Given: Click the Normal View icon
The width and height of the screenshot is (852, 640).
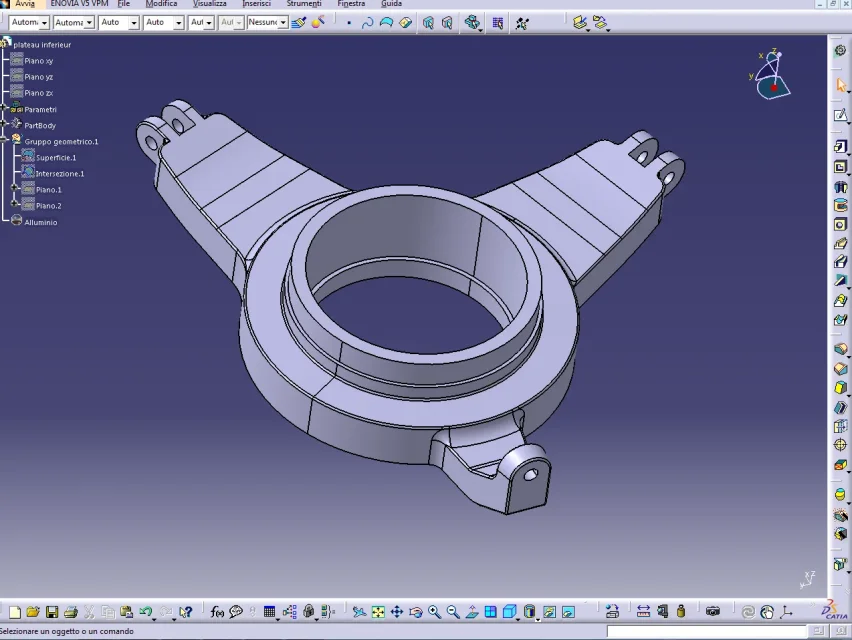Looking at the screenshot, I should tap(472, 612).
